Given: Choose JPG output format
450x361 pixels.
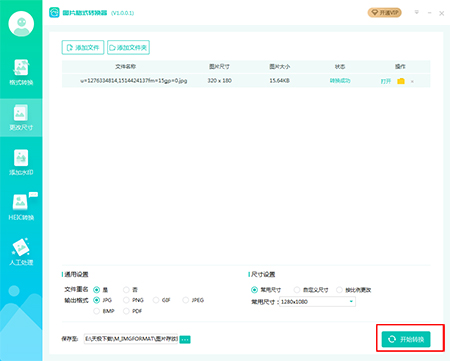Looking at the screenshot, I should click(96, 300).
